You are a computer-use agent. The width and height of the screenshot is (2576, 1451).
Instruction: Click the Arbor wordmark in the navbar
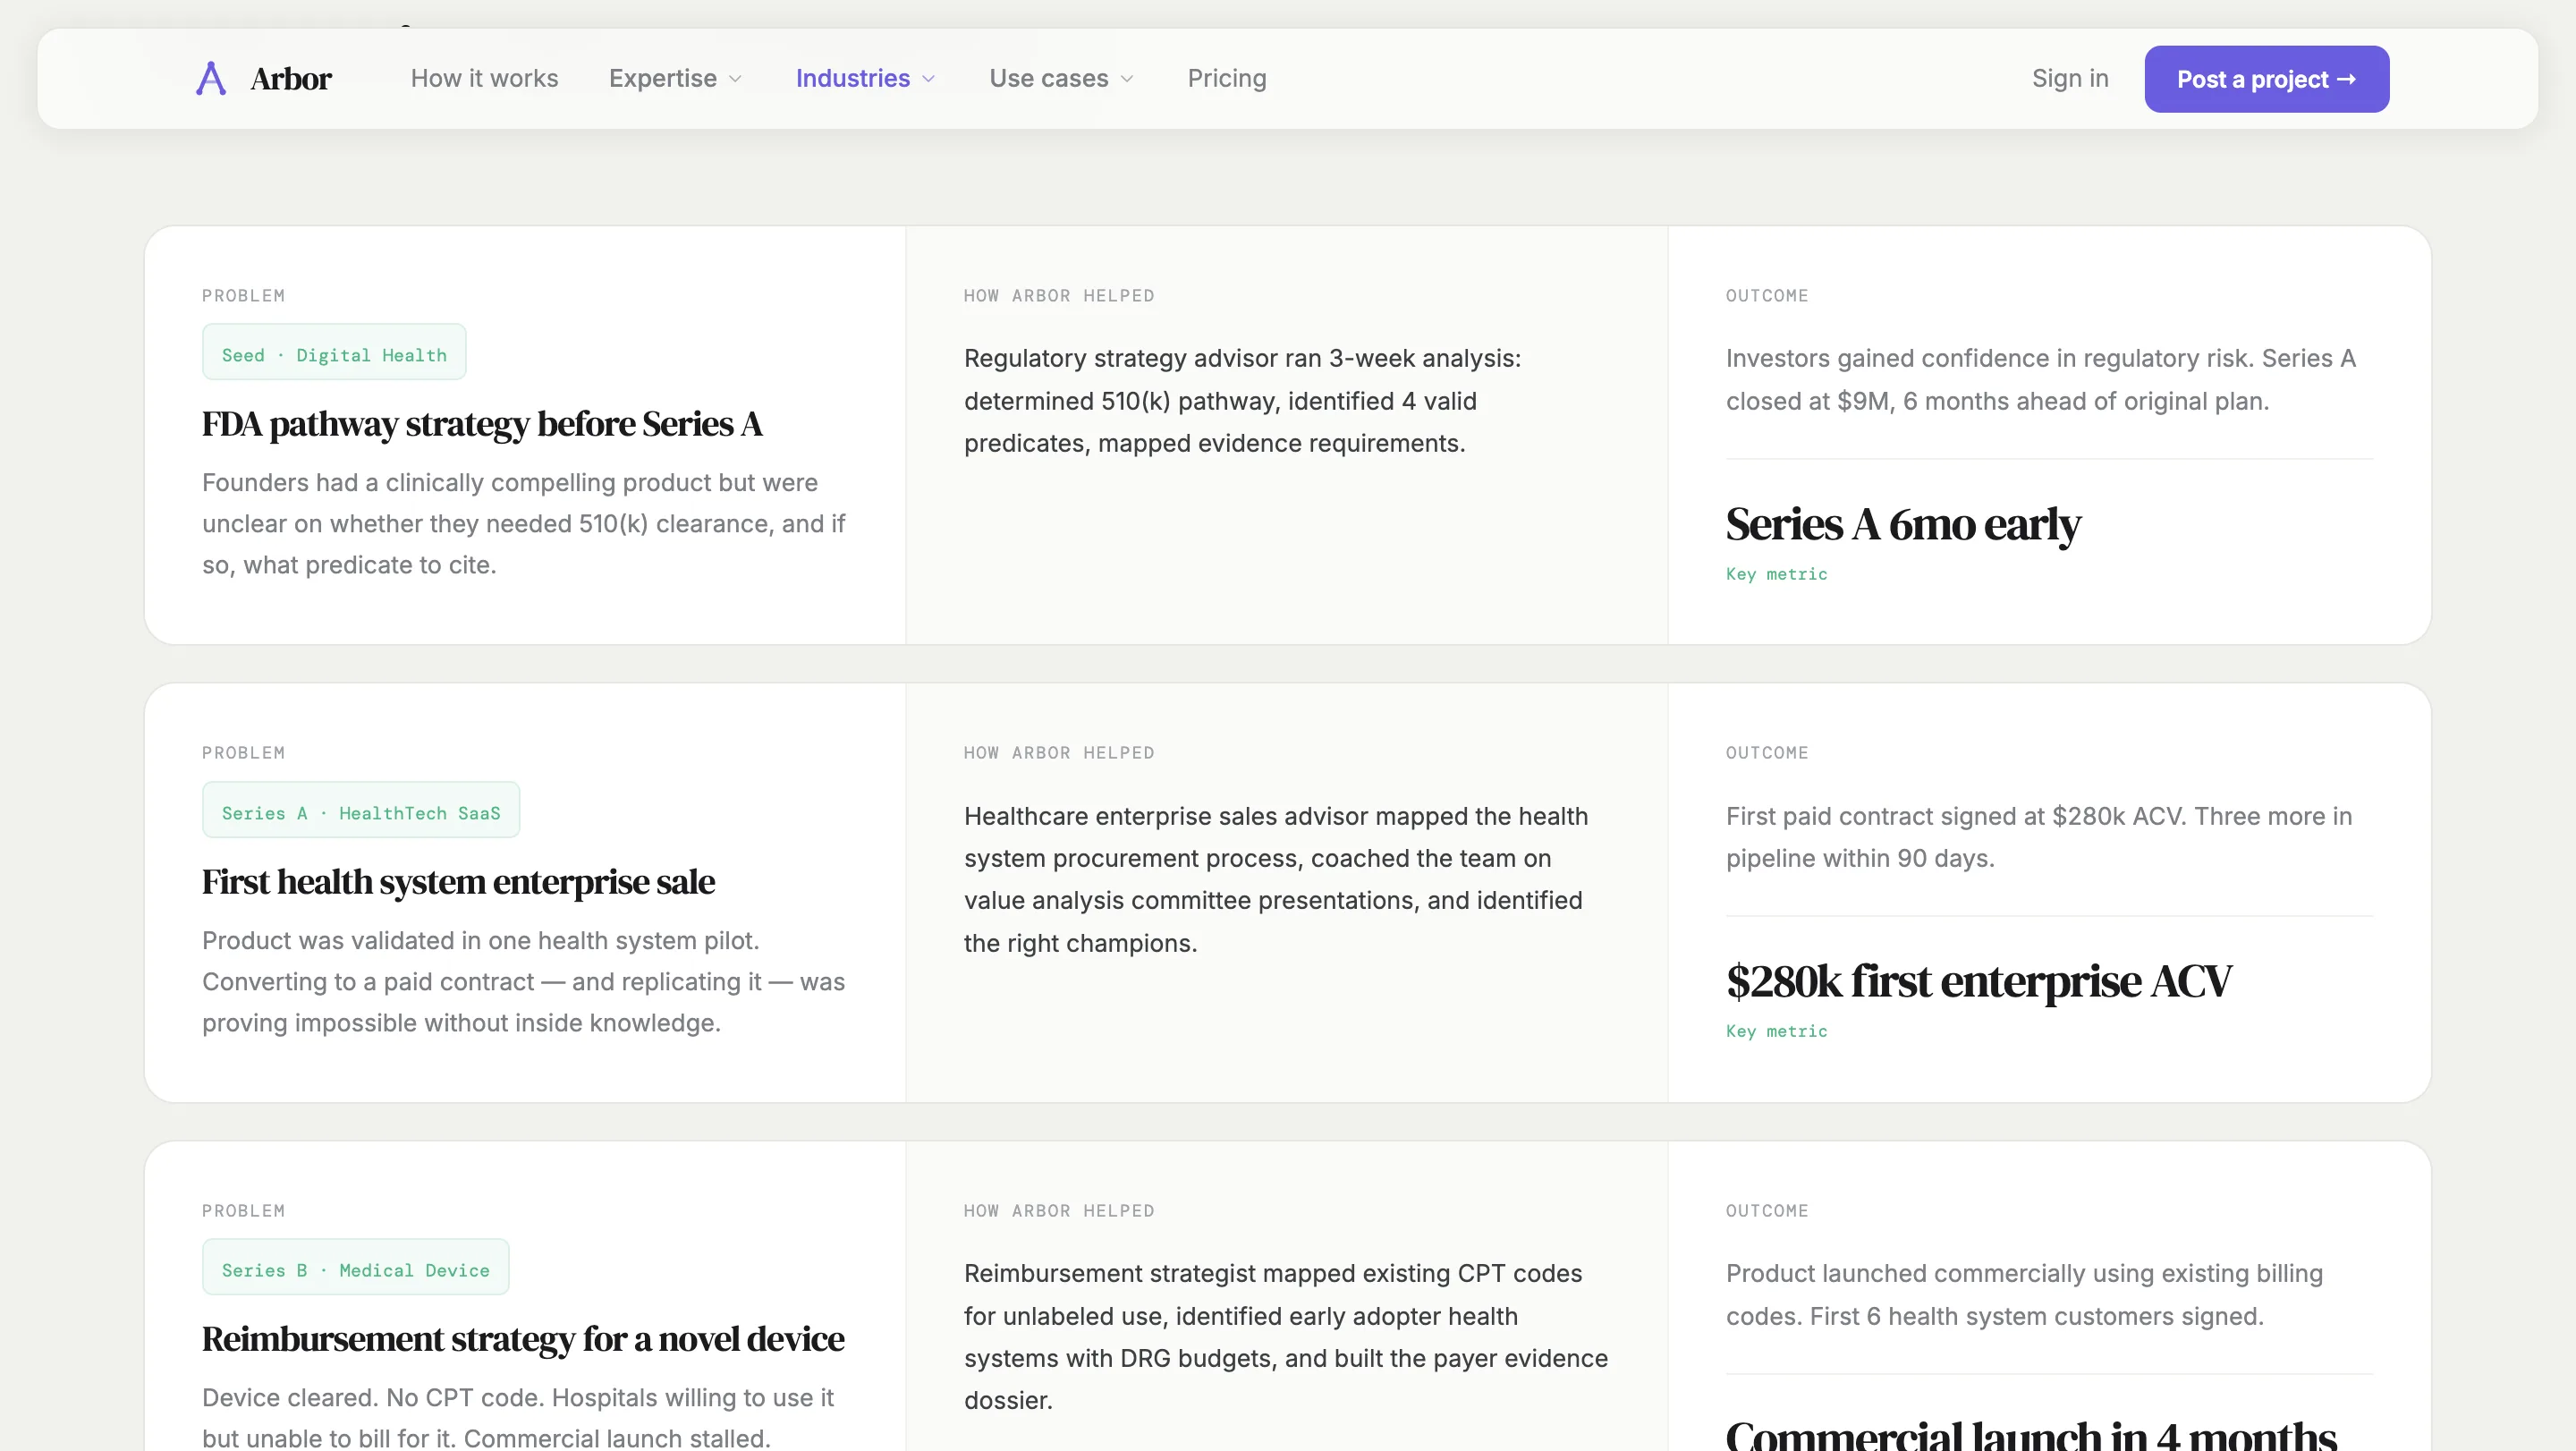(x=291, y=78)
